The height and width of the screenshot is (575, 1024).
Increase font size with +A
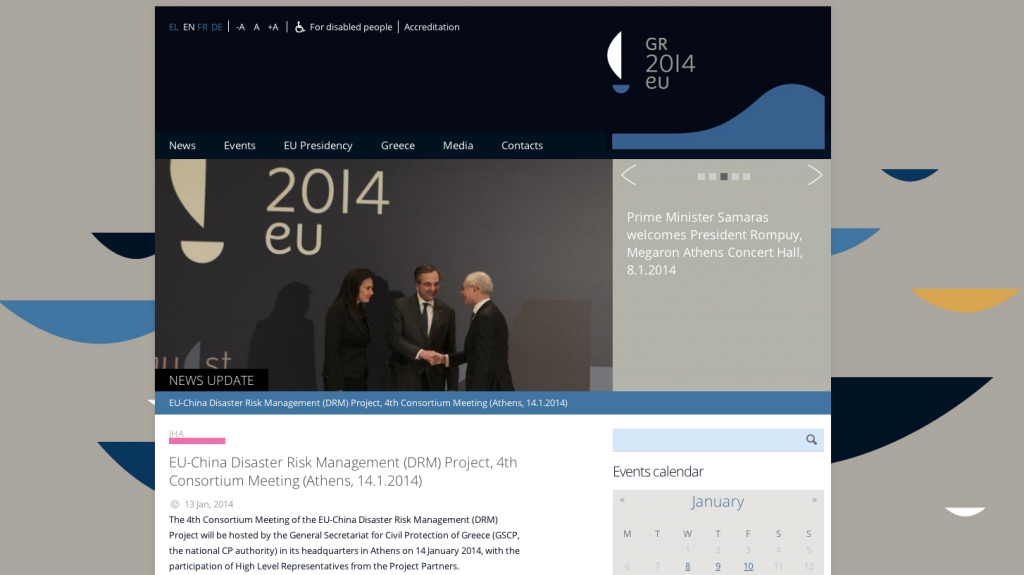273,27
